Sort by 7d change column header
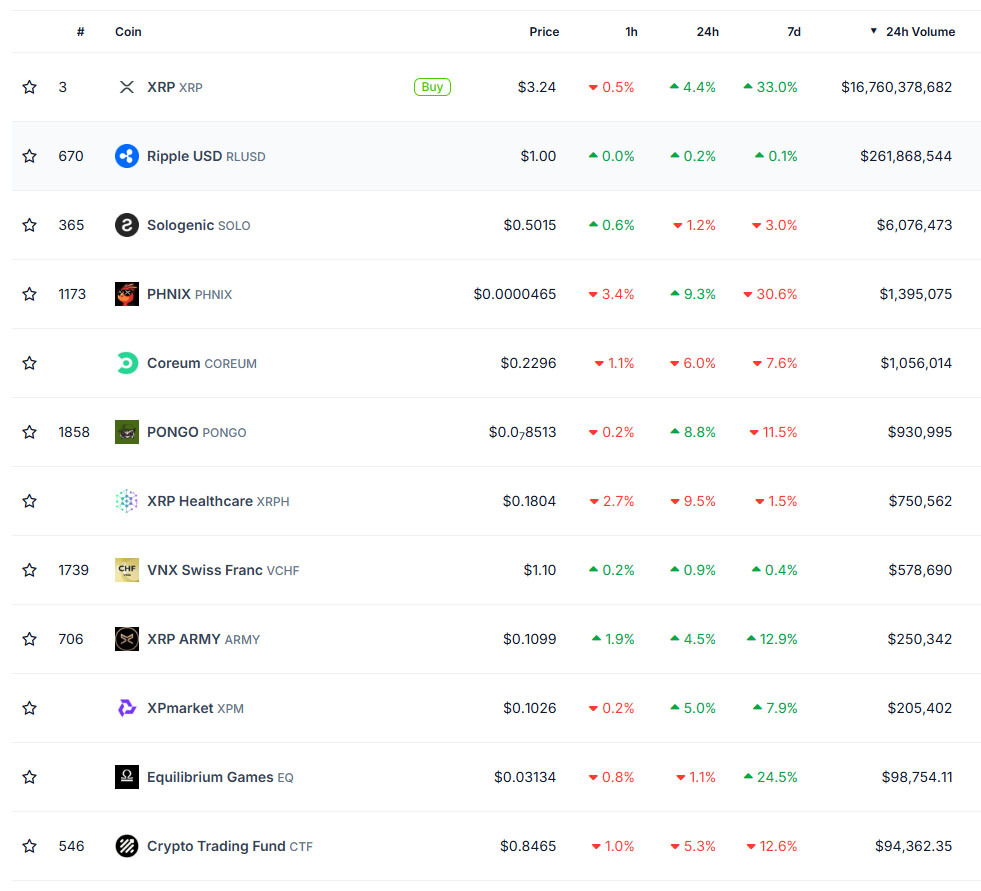Image resolution: width=981 pixels, height=891 pixels. [793, 32]
